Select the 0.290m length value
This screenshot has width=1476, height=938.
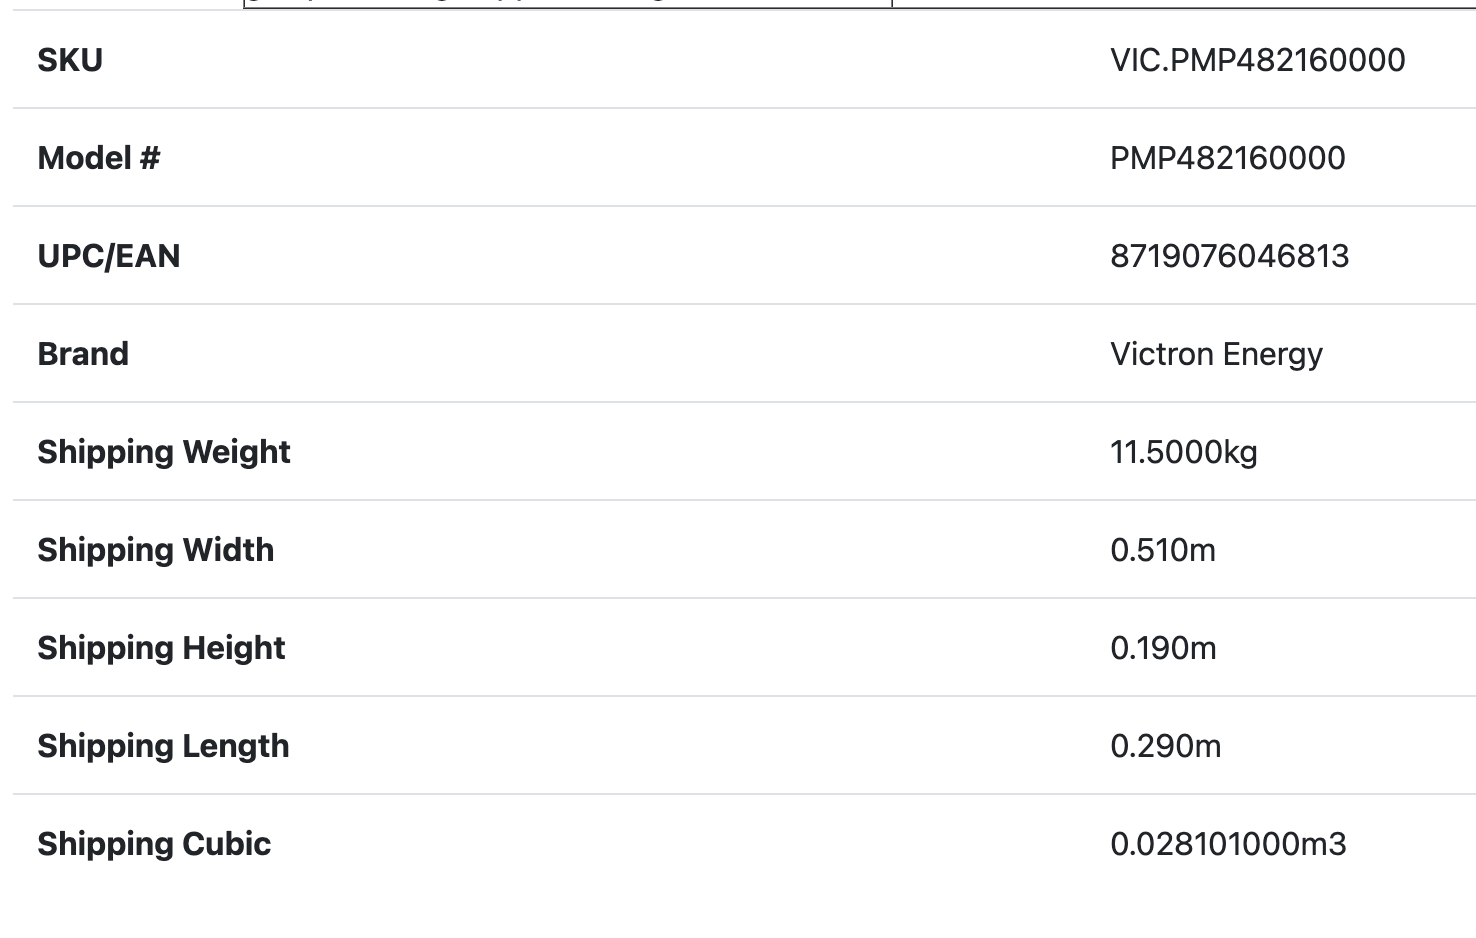[1165, 746]
